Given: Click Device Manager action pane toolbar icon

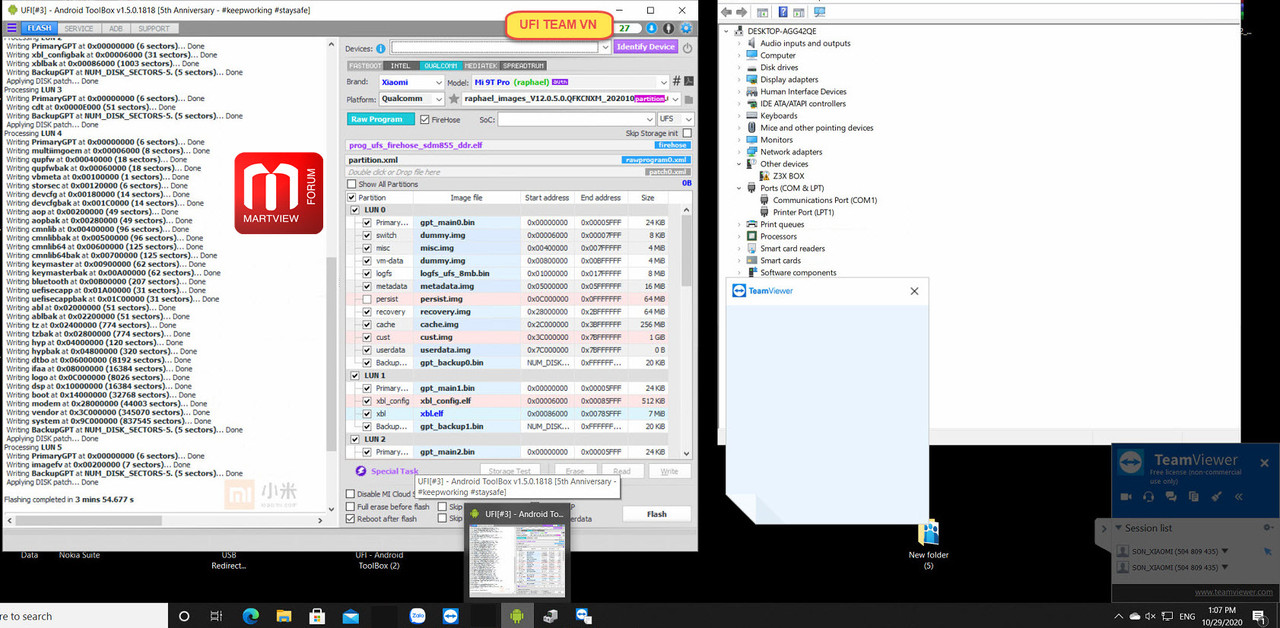Looking at the screenshot, I should [x=799, y=12].
